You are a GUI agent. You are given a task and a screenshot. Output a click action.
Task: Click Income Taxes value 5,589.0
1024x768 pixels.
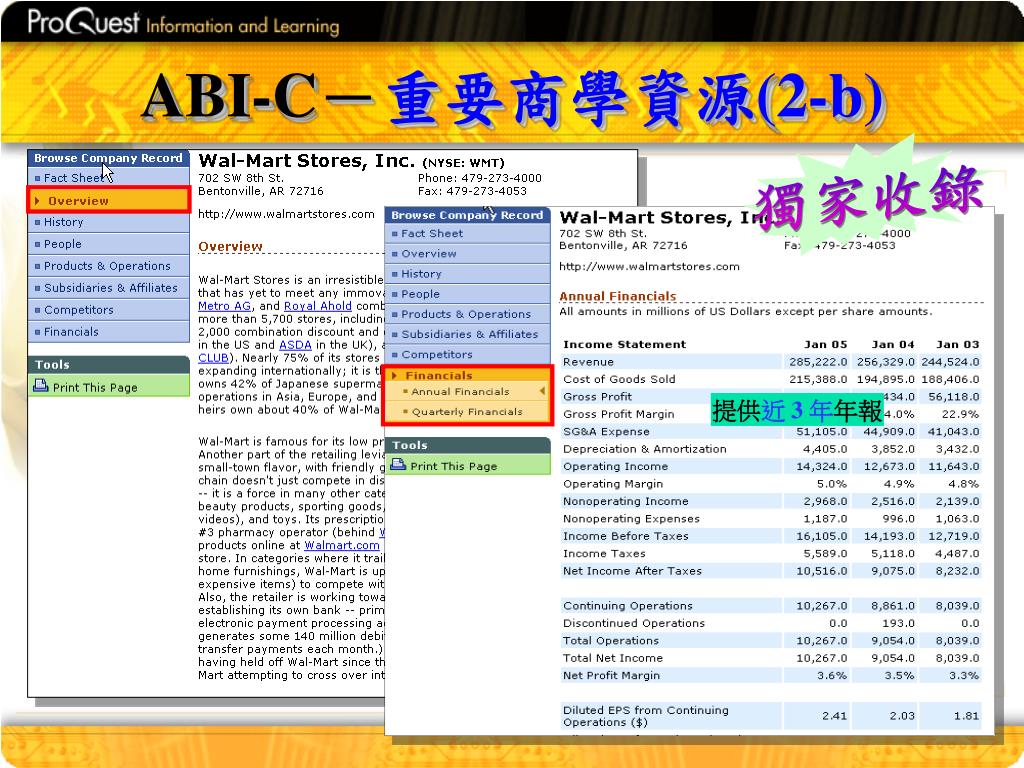825,554
